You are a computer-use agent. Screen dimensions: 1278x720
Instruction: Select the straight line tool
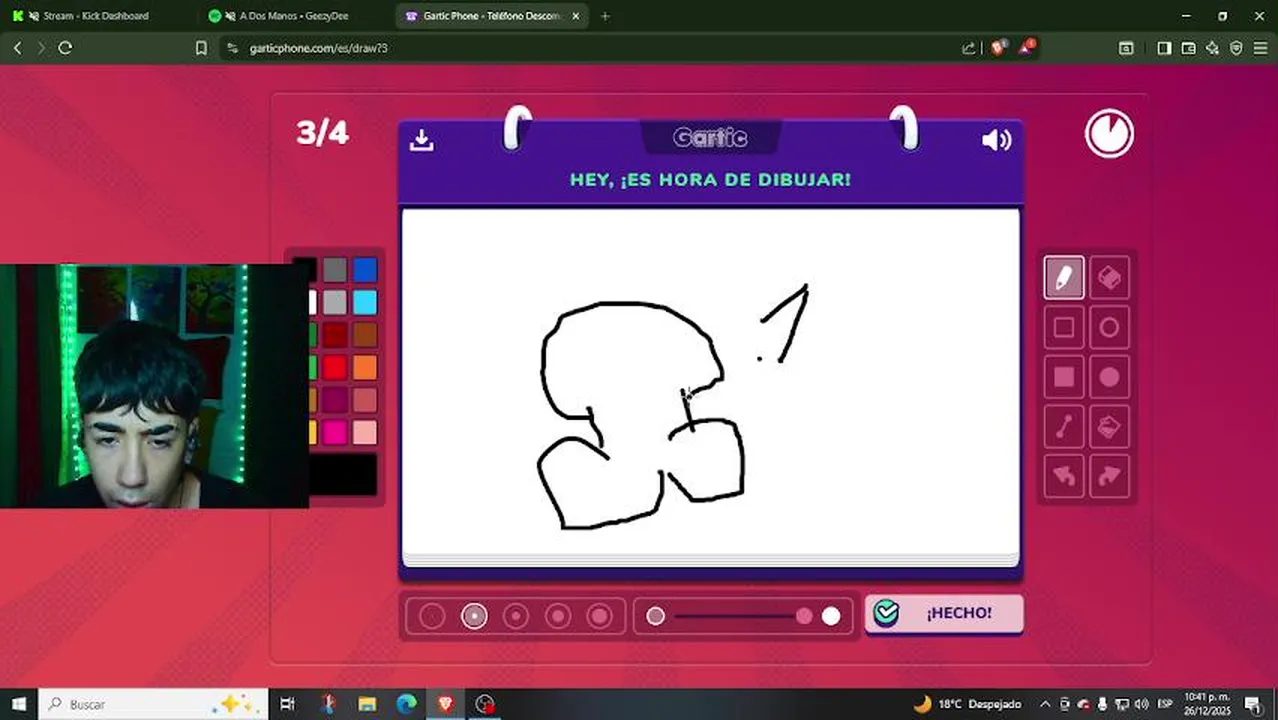1064,427
